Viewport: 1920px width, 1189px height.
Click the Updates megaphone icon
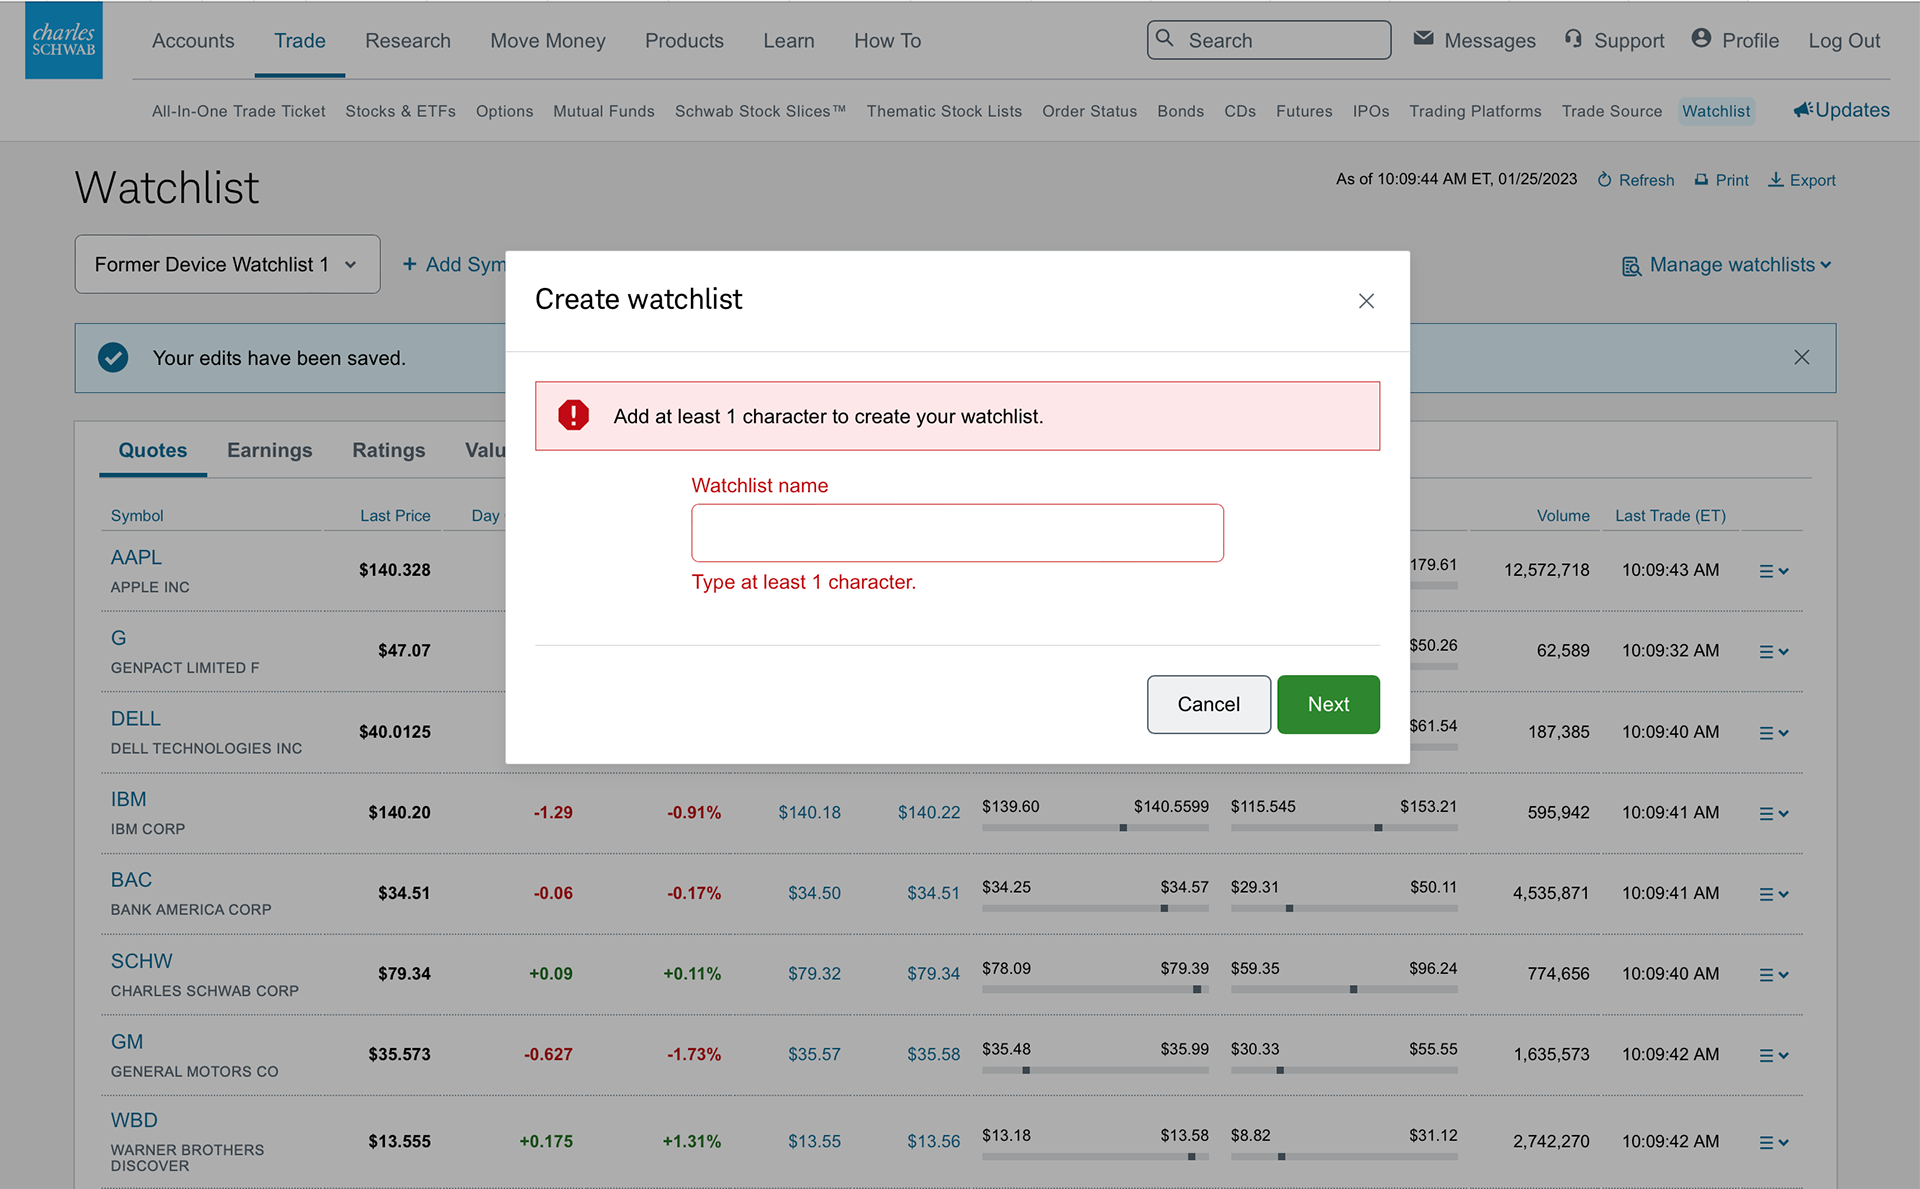point(1803,110)
